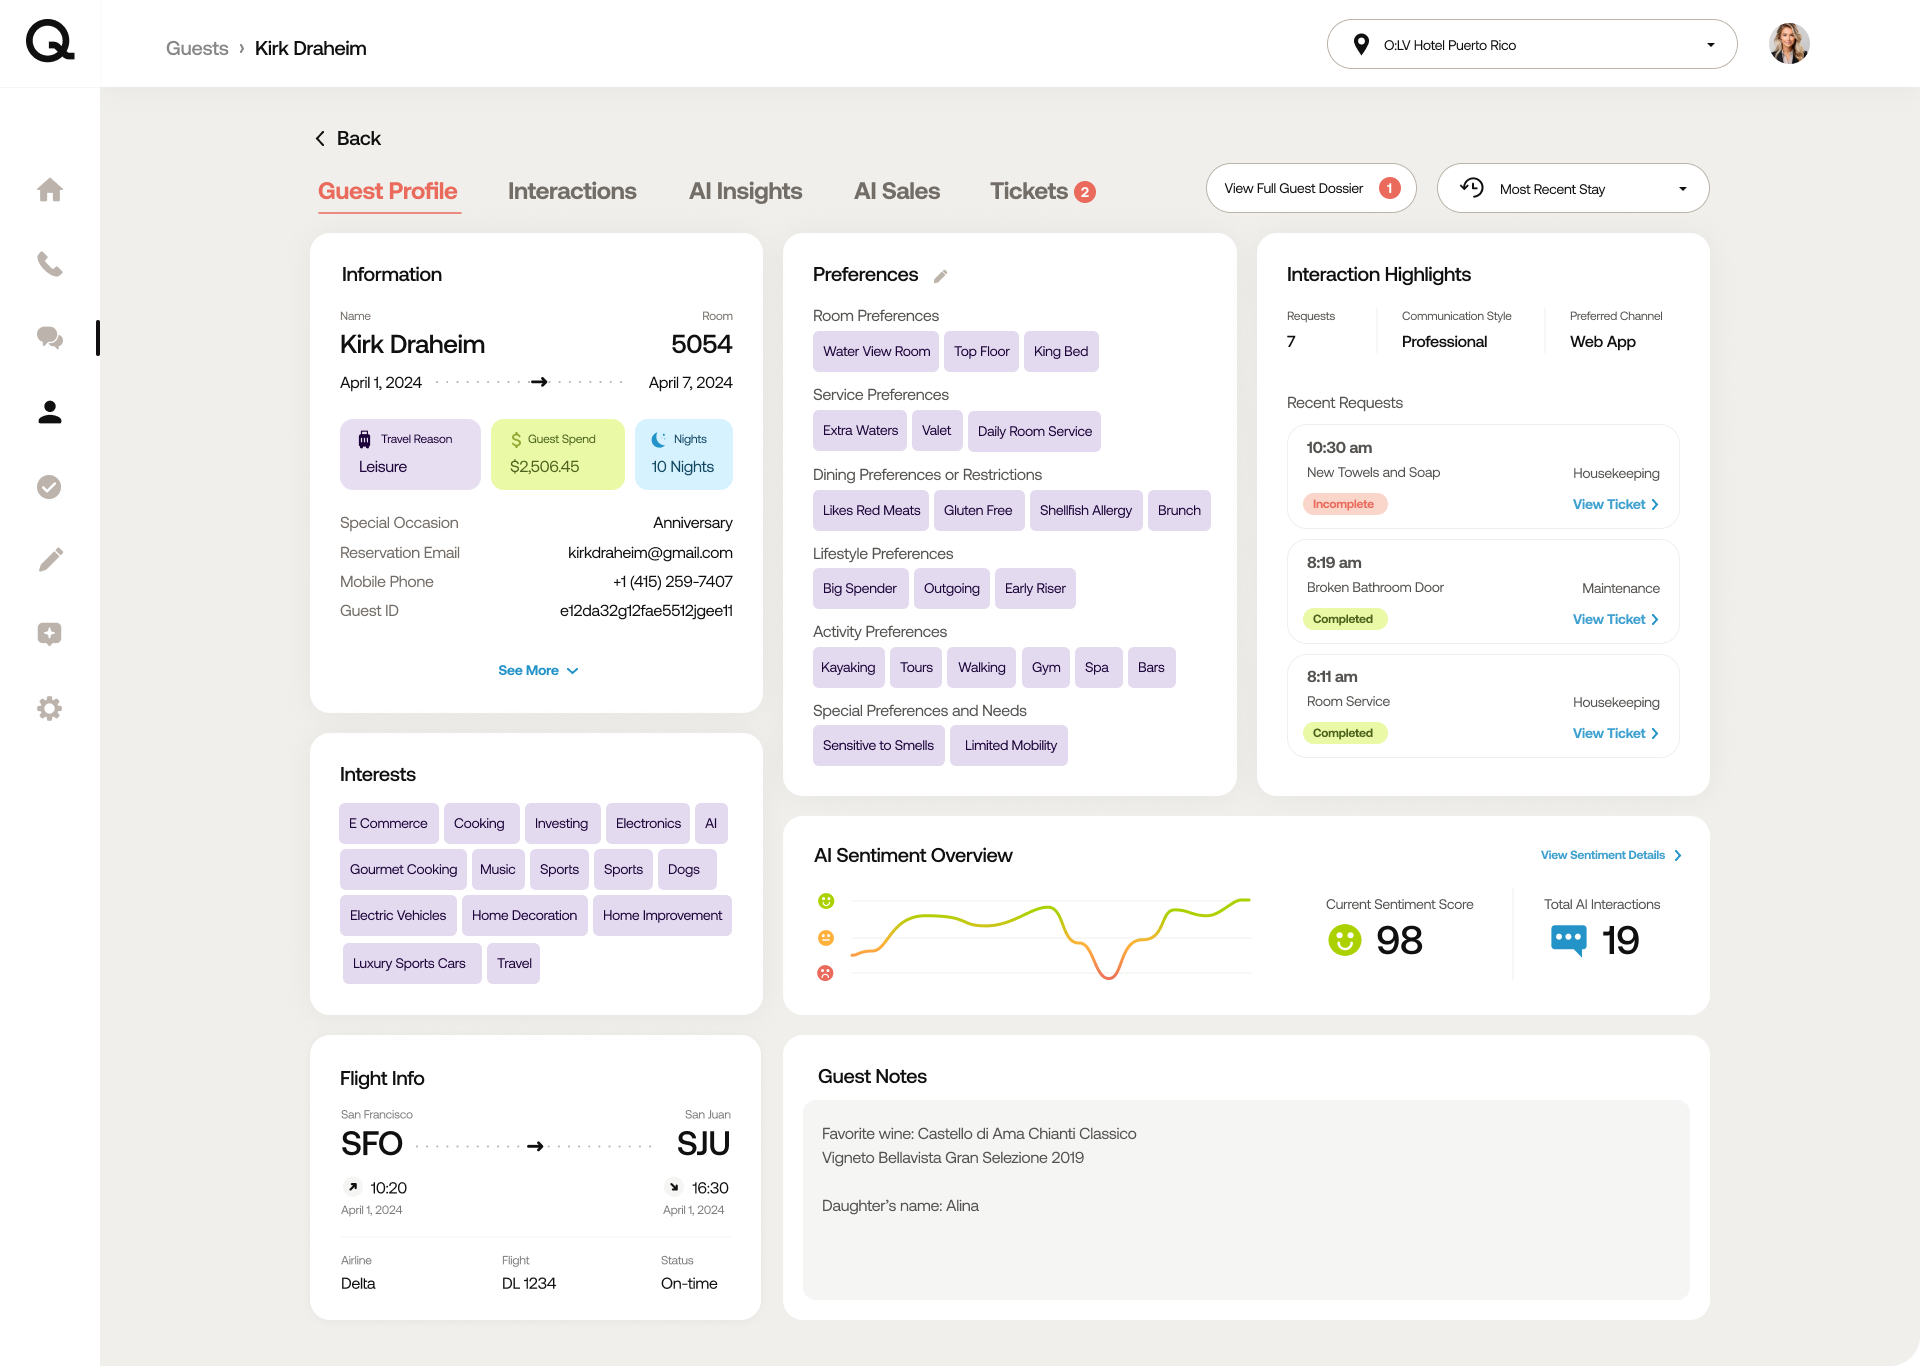Open the AI Insights tab
This screenshot has width=1920, height=1366.
coord(745,191)
